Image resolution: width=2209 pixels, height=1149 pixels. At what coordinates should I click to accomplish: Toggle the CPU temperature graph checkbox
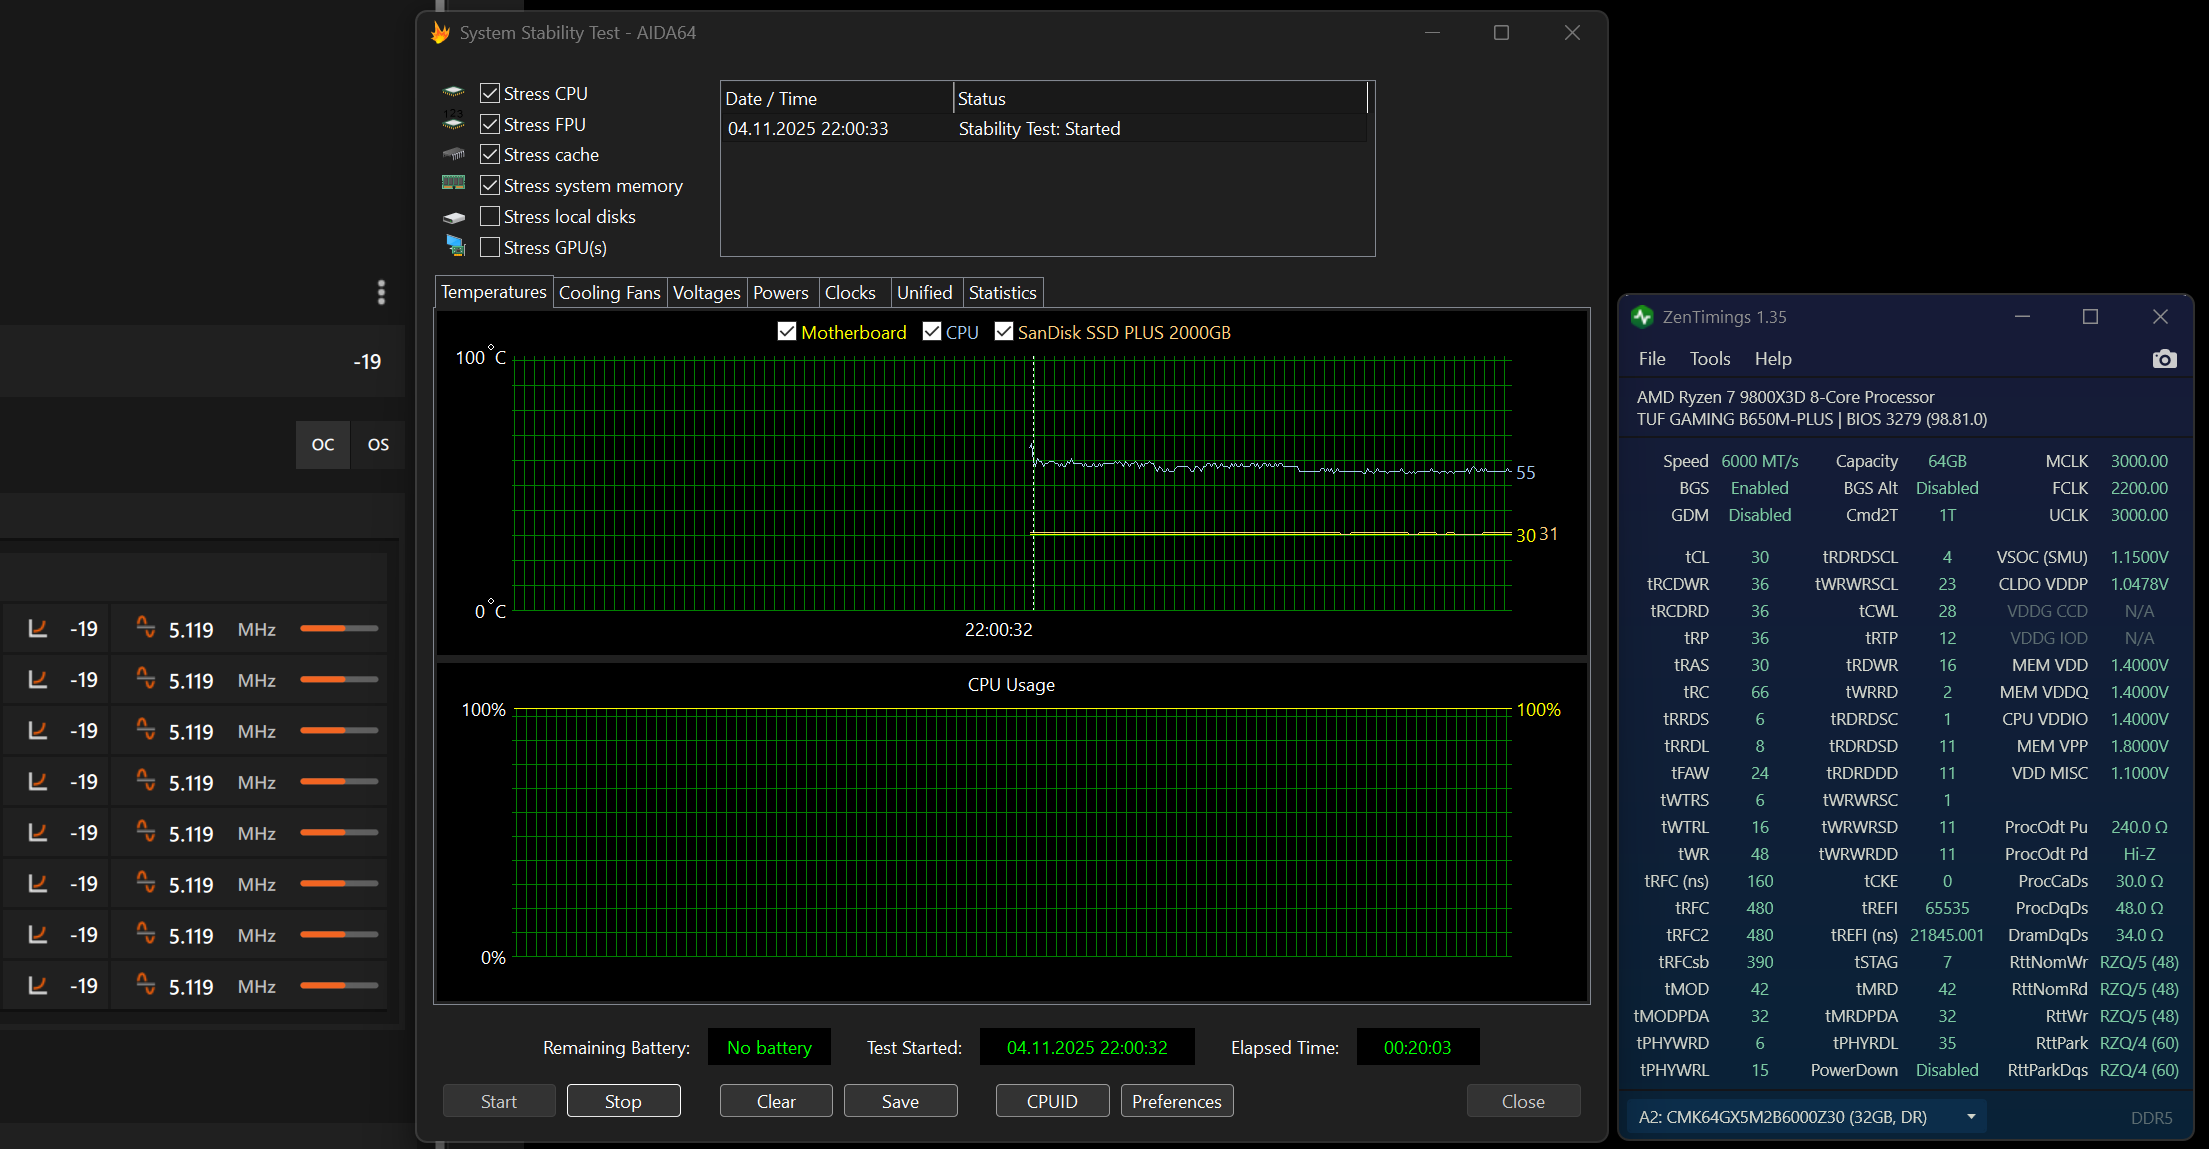tap(932, 332)
